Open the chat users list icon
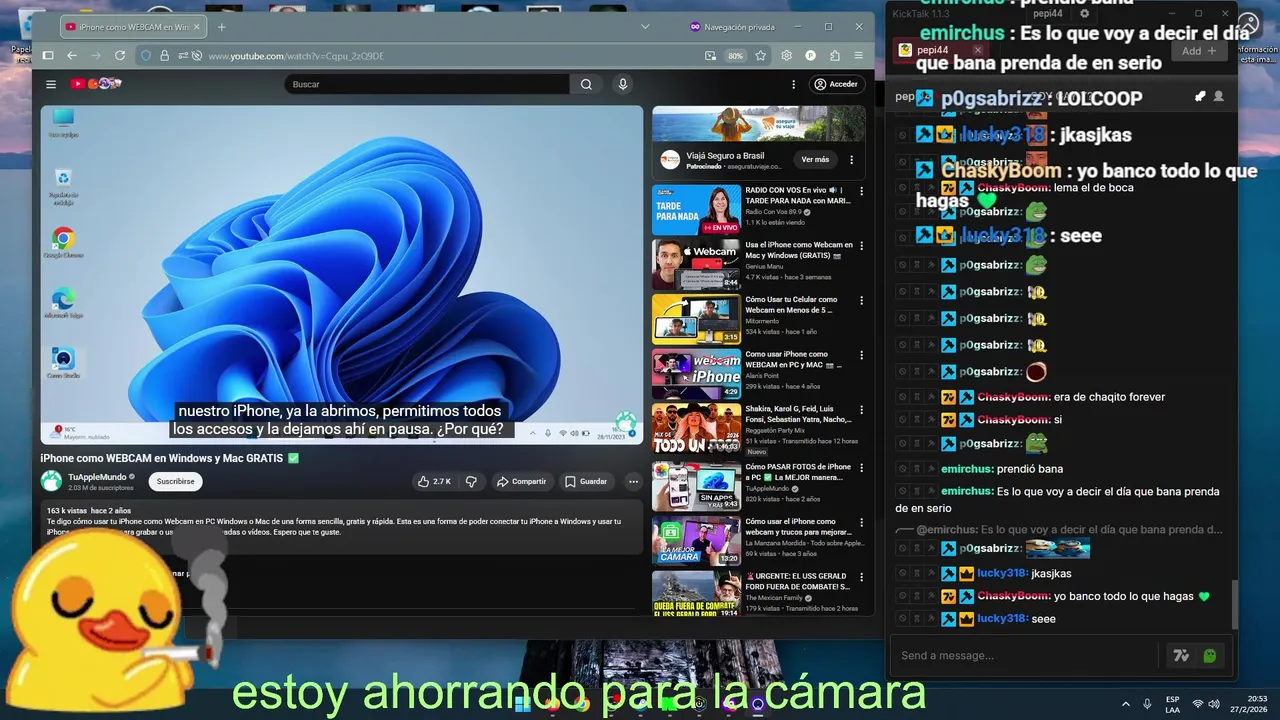This screenshot has width=1280, height=720. pyautogui.click(x=1218, y=97)
